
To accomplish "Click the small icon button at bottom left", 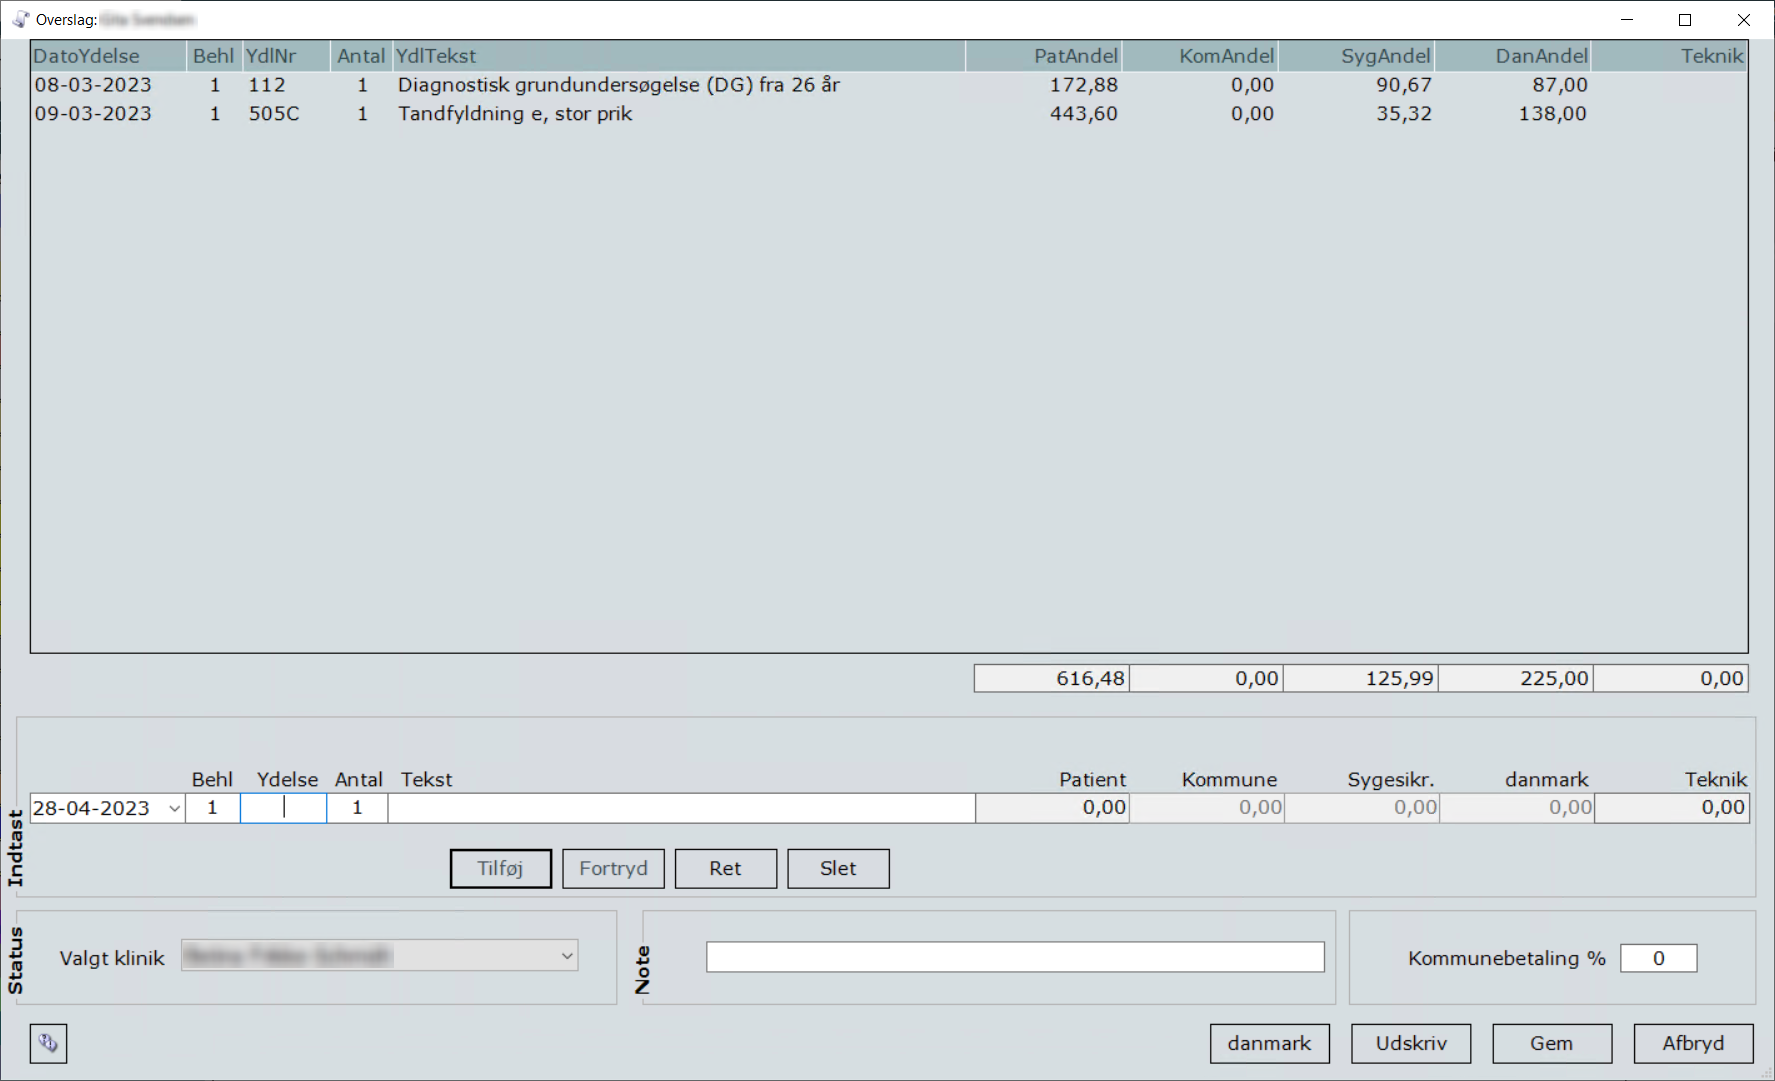I will coord(48,1043).
